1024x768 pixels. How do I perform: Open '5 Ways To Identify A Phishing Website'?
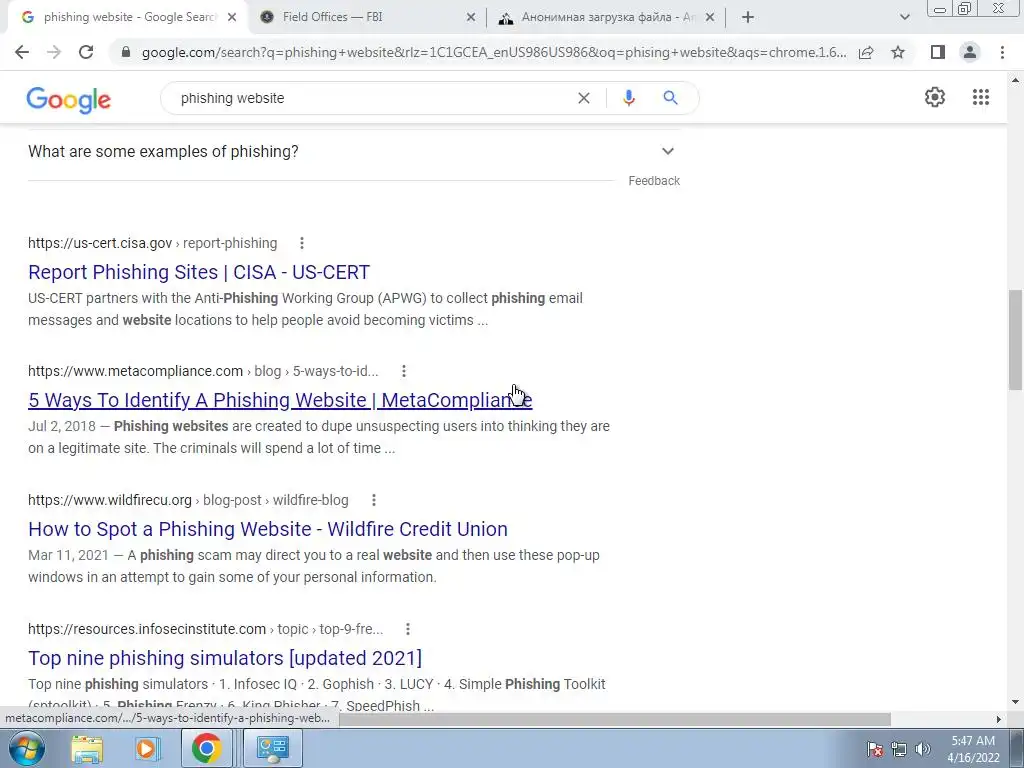[280, 400]
